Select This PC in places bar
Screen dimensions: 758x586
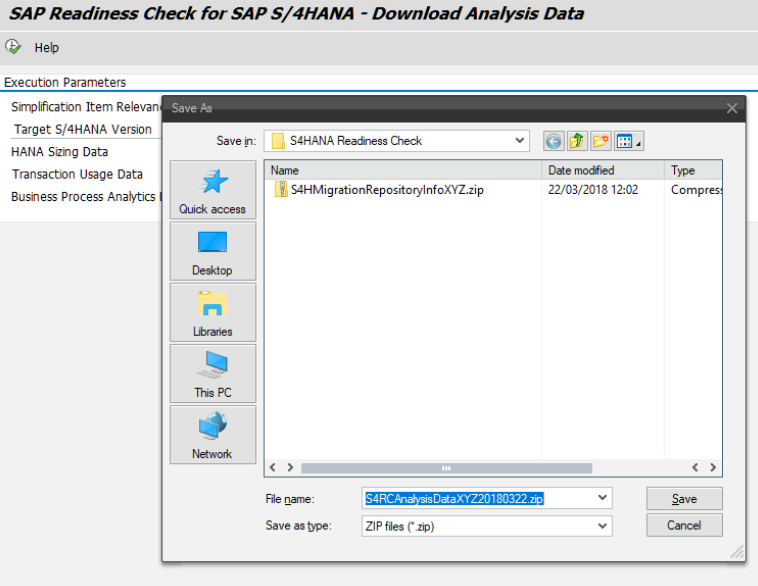coord(213,374)
